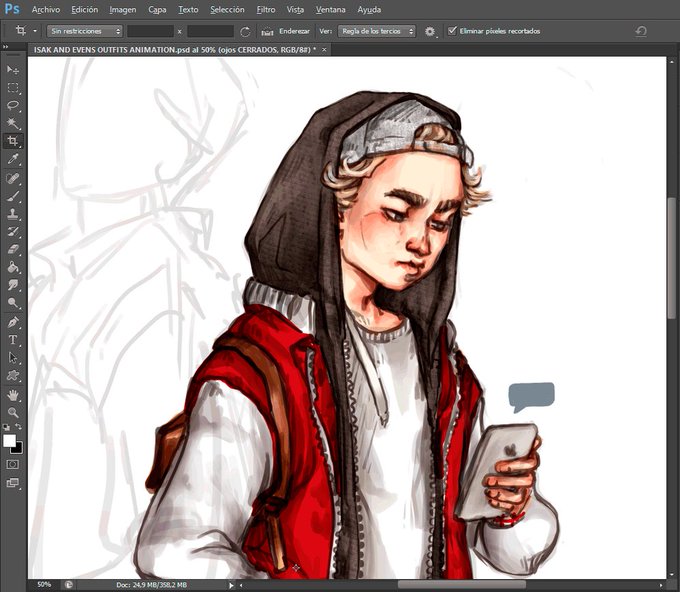The height and width of the screenshot is (592, 680).
Task: Select the Paint Bucket tool
Action: click(13, 267)
